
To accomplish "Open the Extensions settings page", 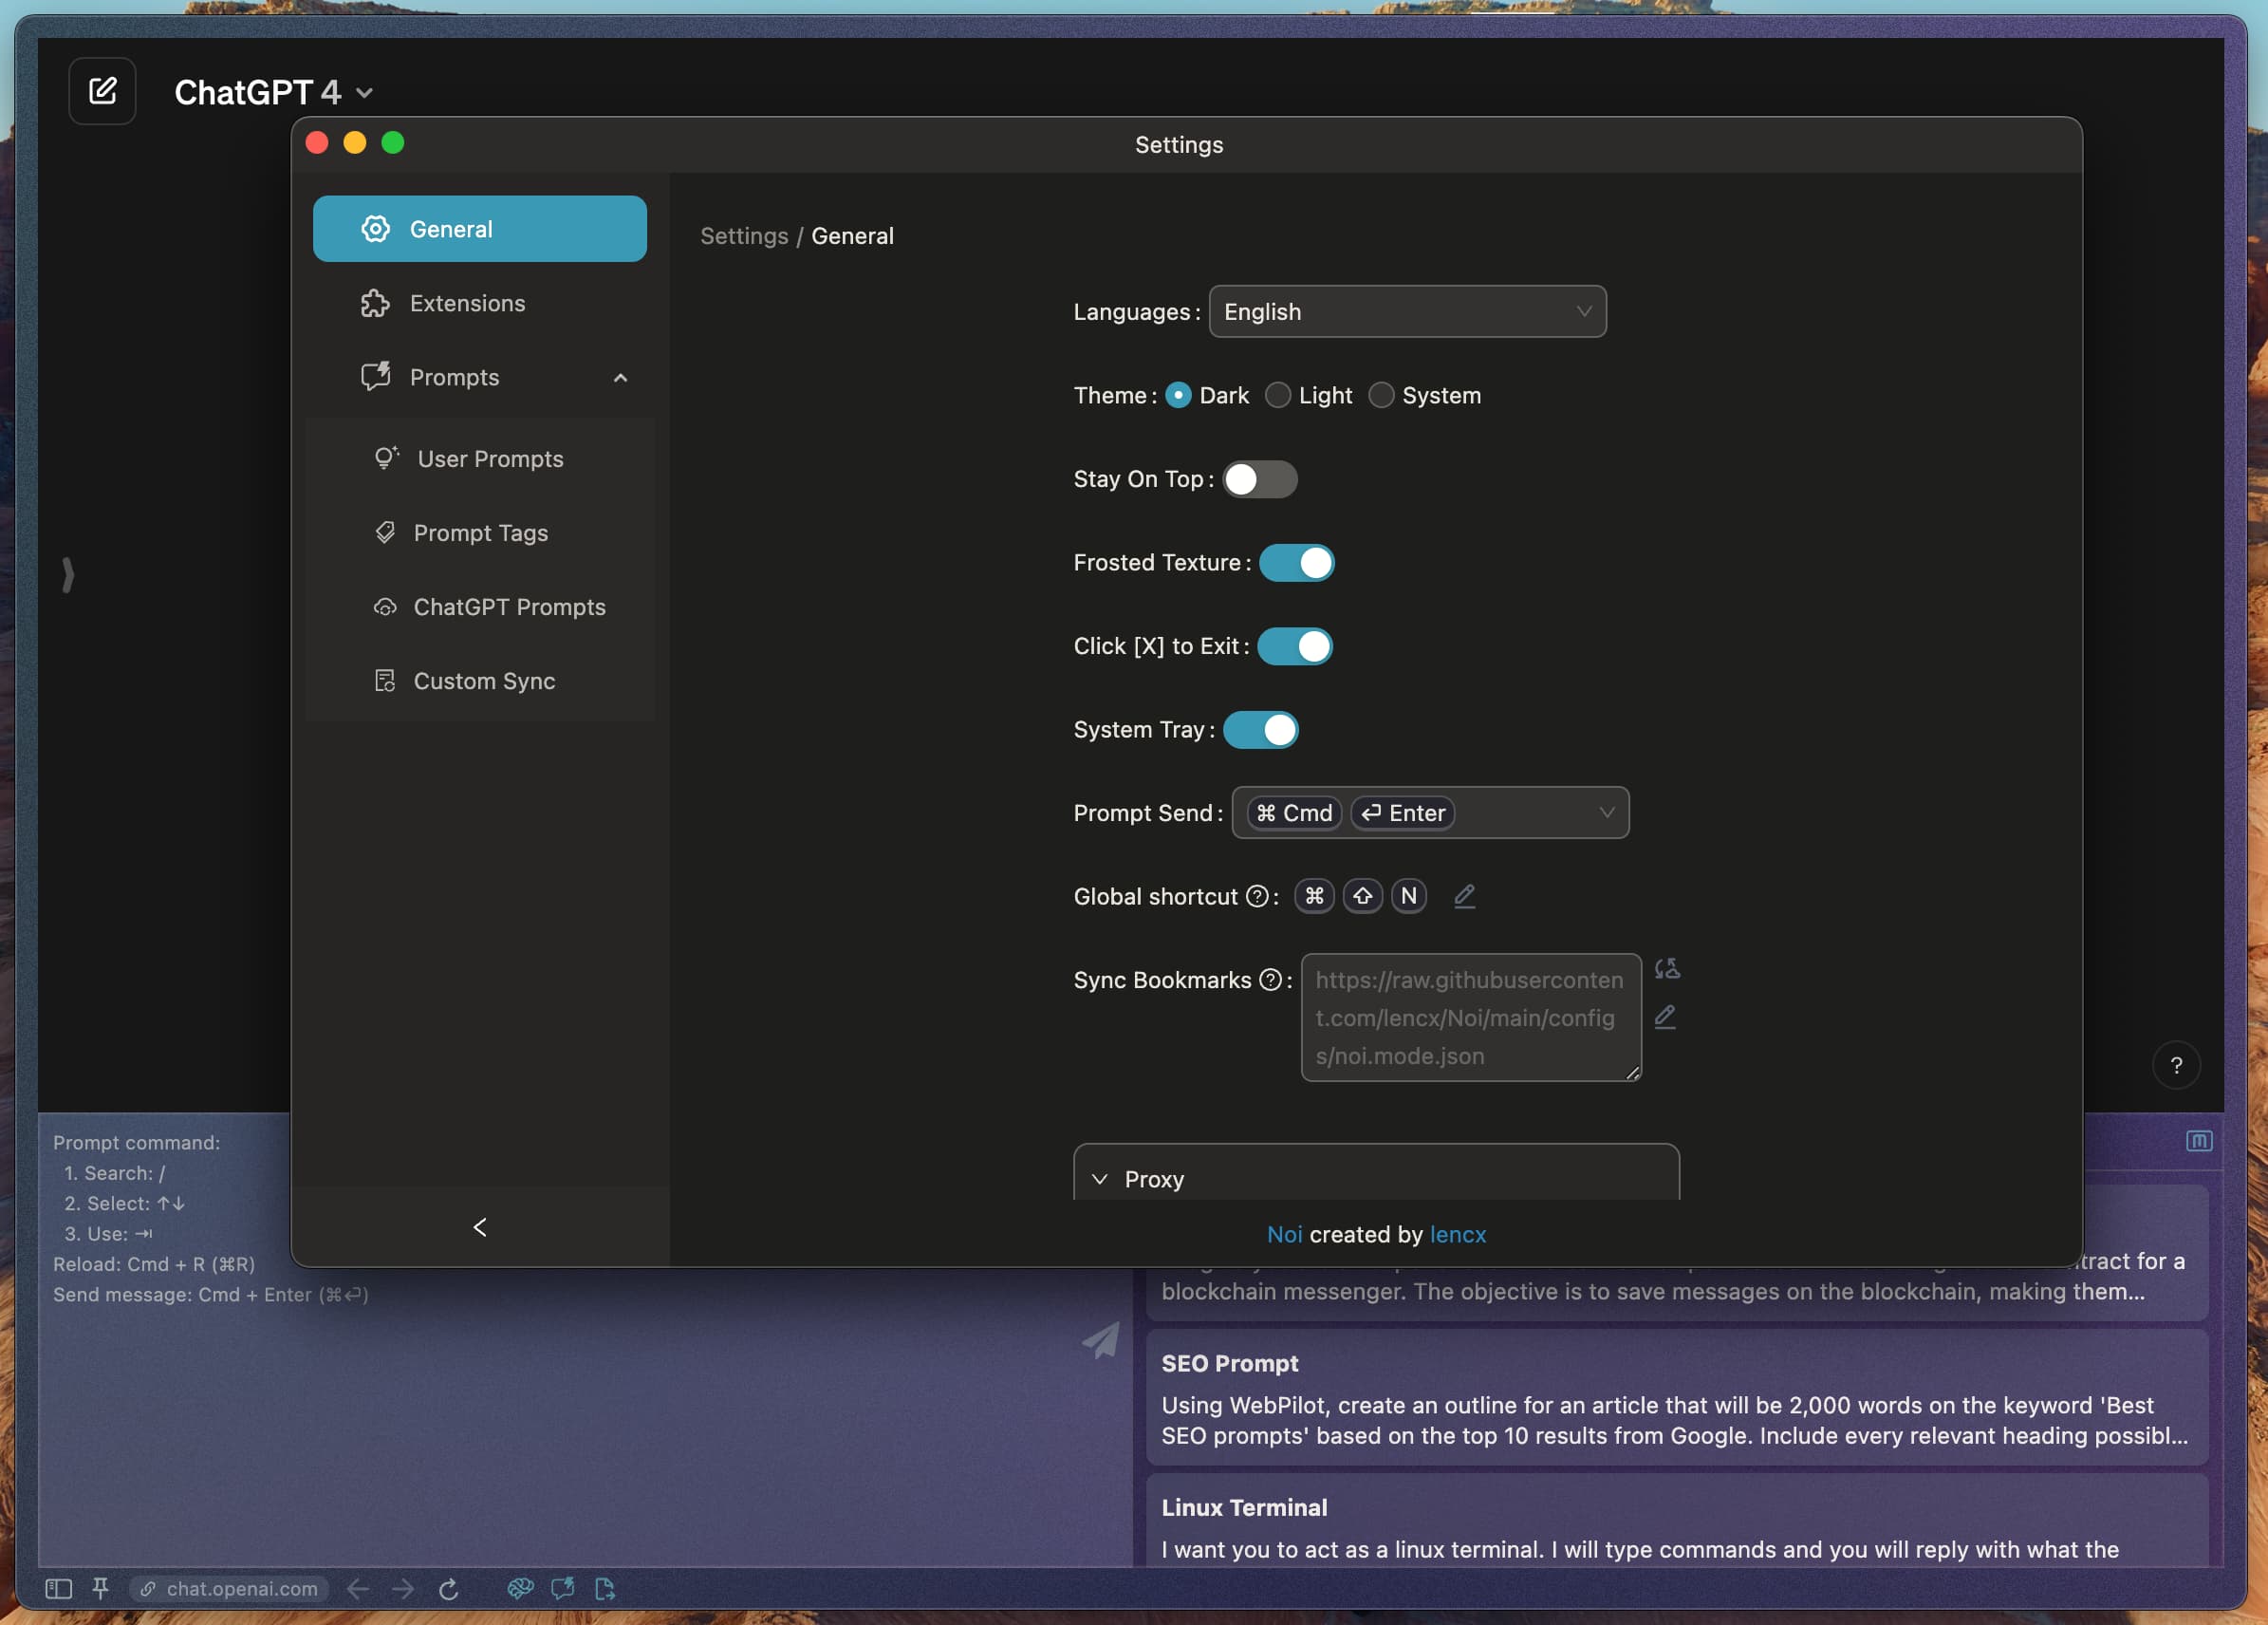I will (467, 303).
